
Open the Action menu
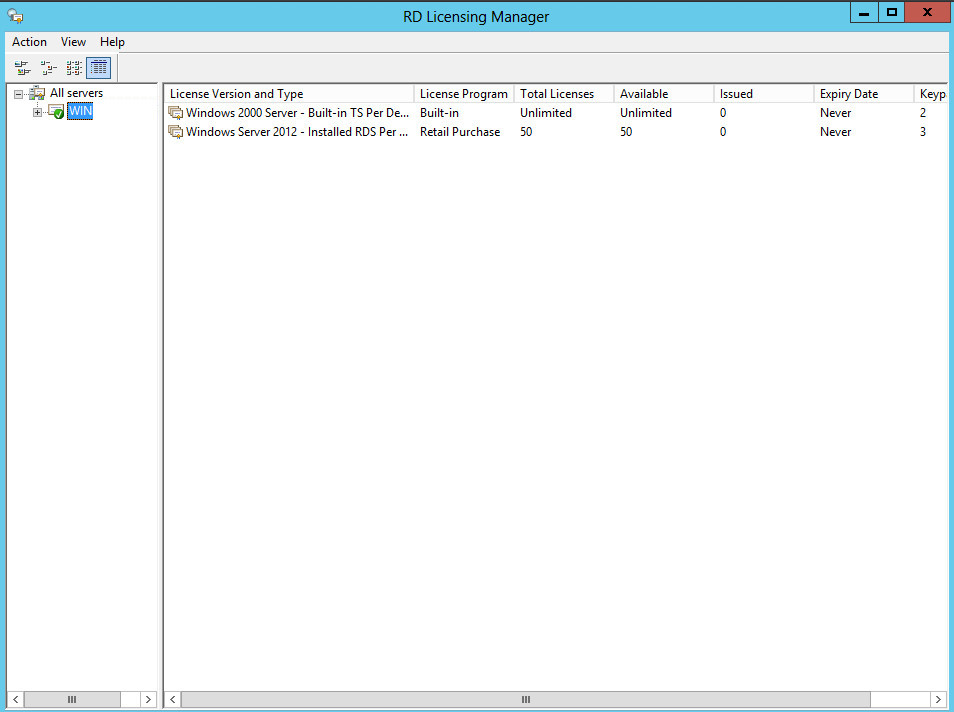[29, 42]
